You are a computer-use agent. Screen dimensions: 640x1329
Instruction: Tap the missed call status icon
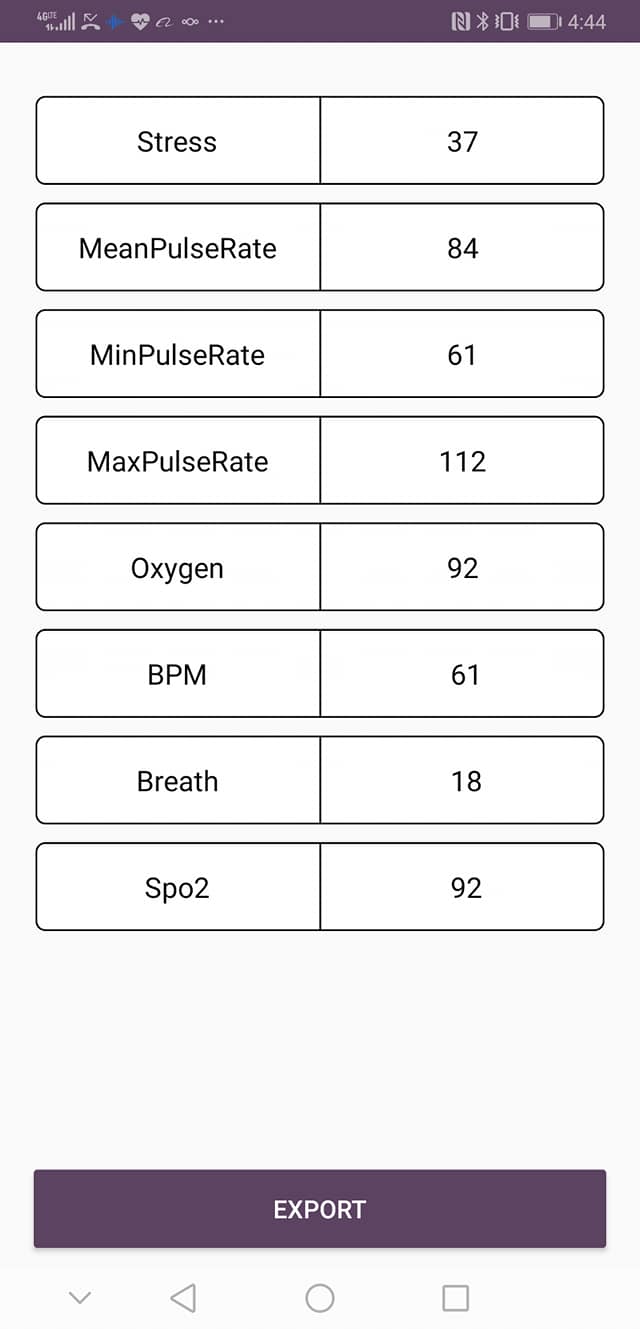point(91,21)
